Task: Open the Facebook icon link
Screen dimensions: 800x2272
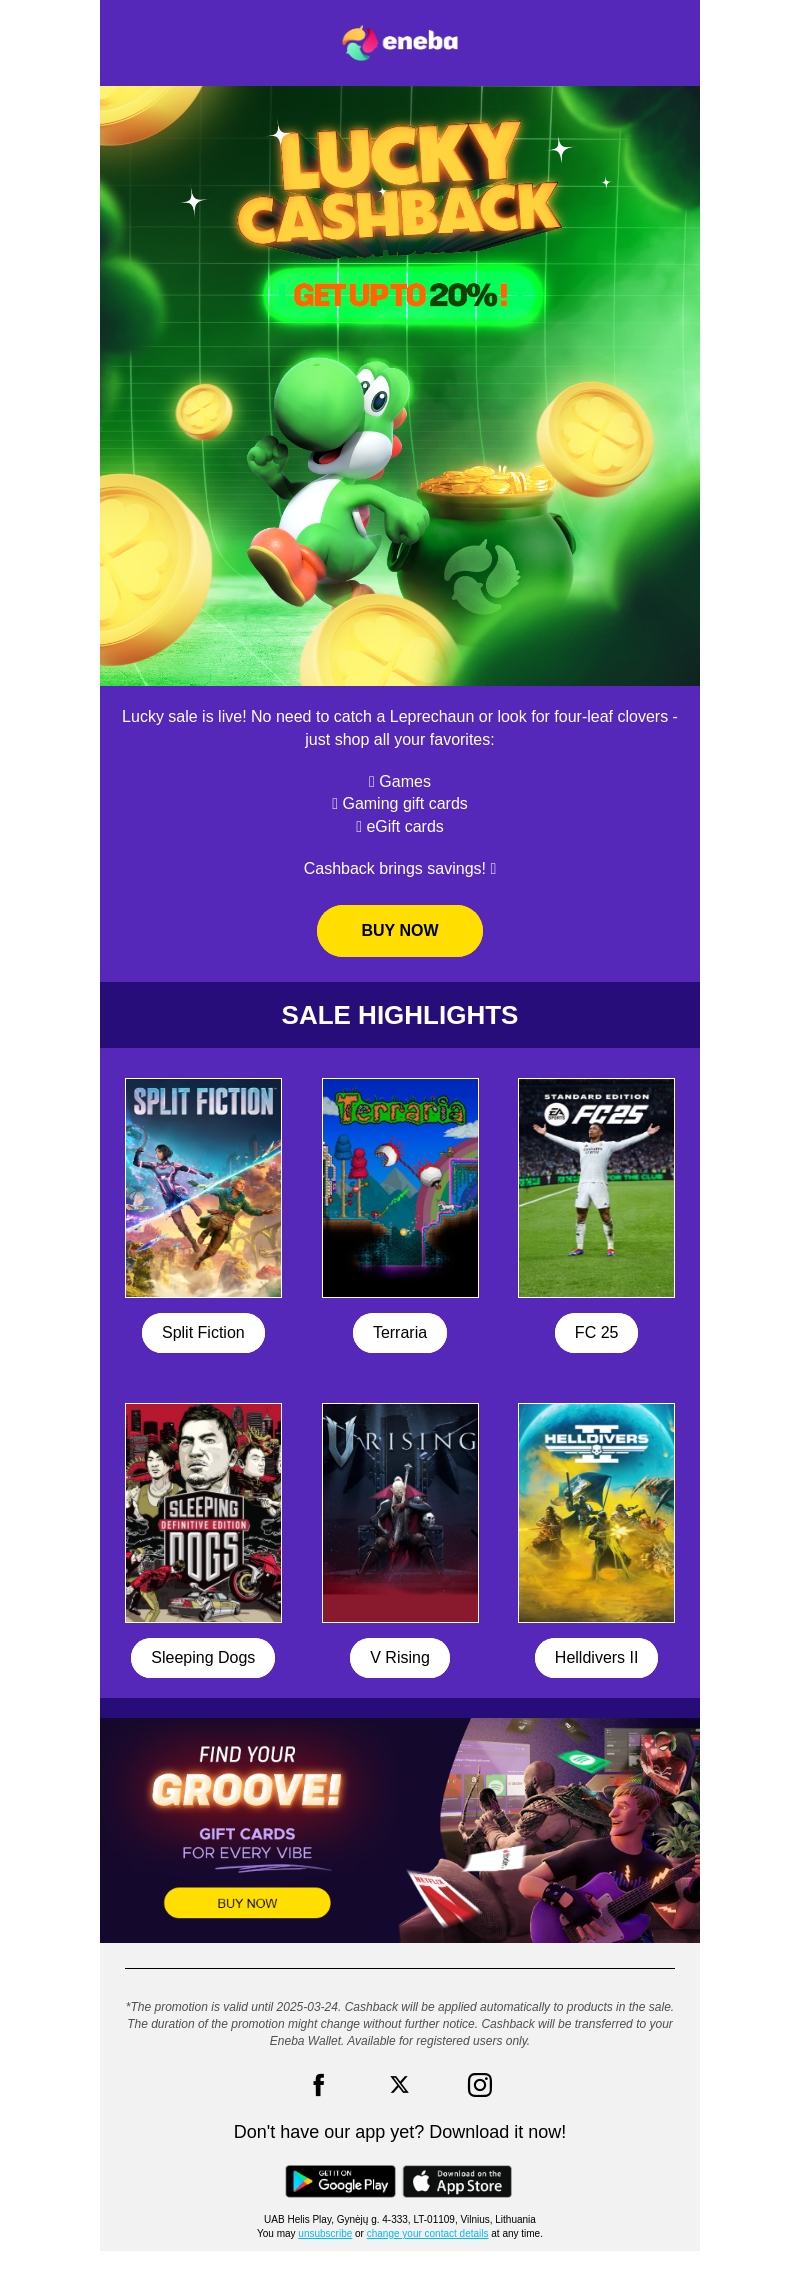Action: coord(319,2084)
